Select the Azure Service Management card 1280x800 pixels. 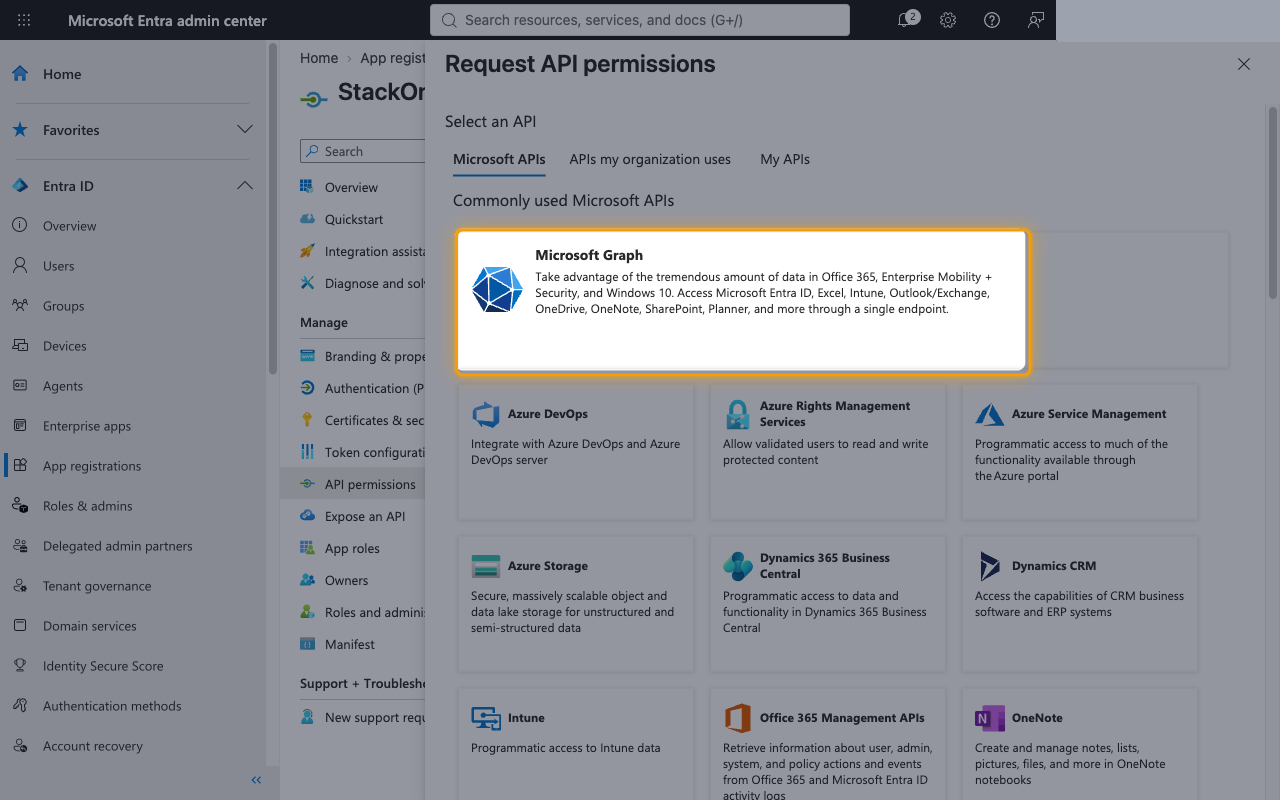pos(1080,452)
